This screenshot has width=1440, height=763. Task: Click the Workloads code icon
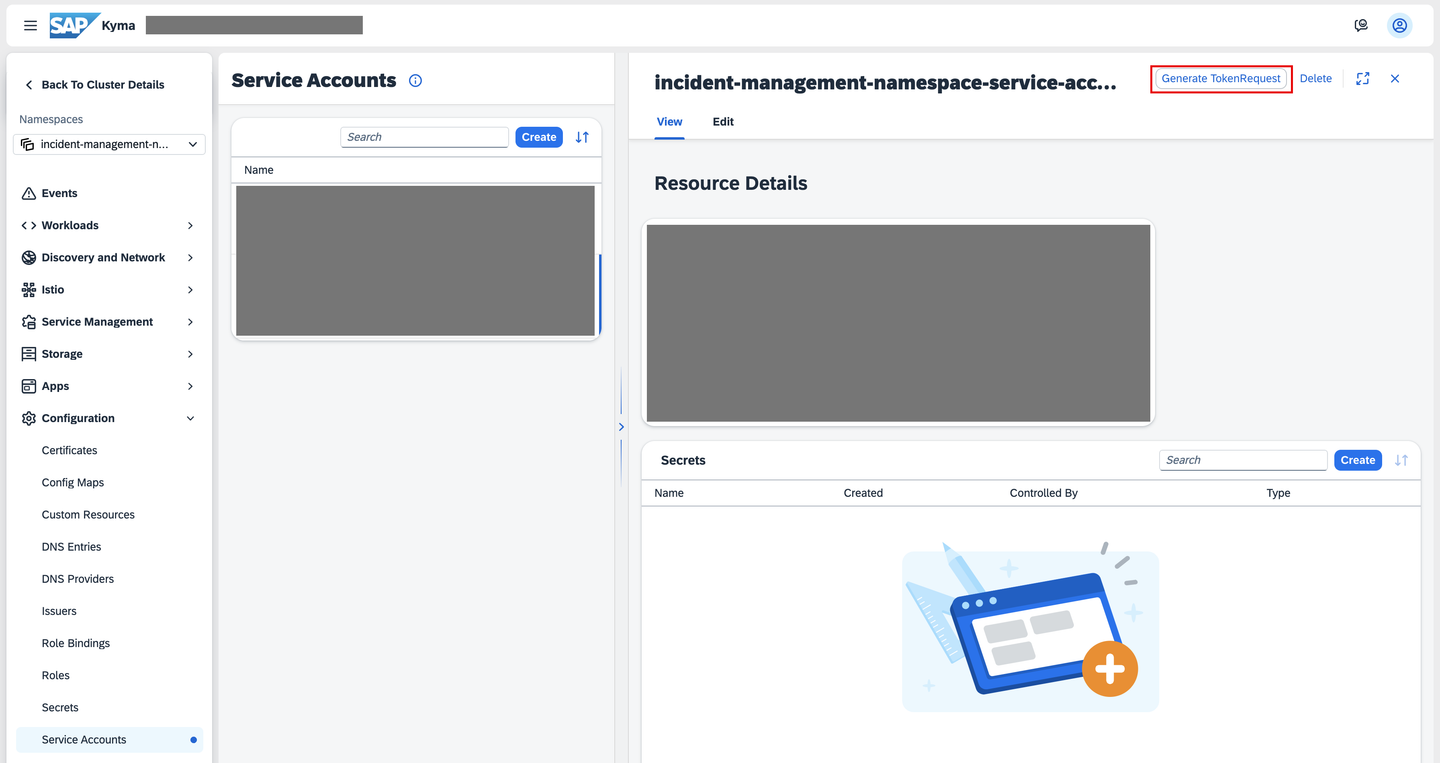29,225
